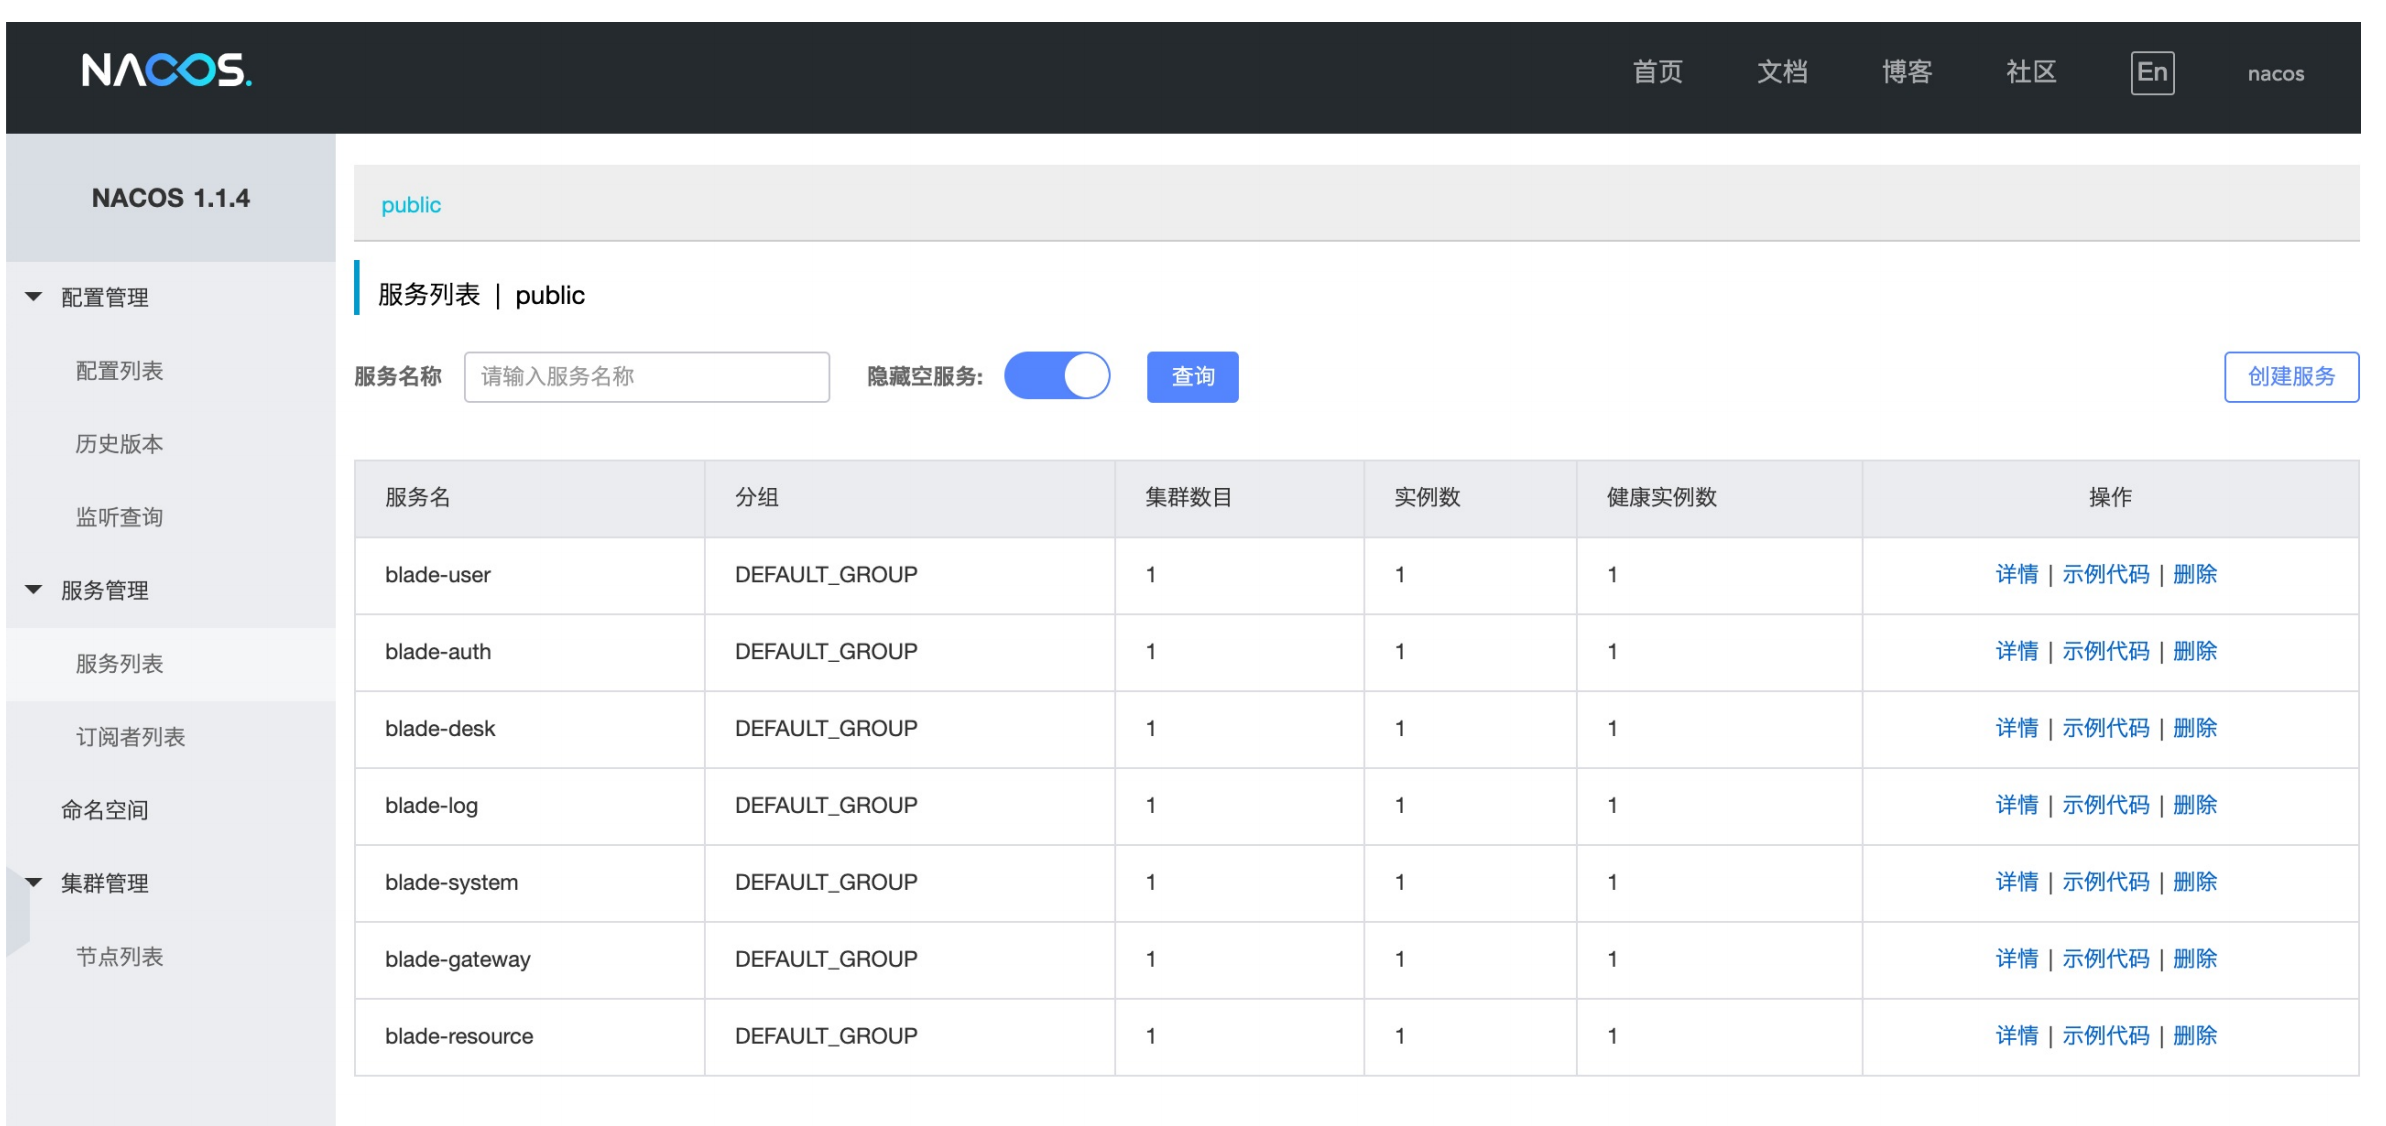
Task: Click the 查询 button
Action: [x=1193, y=377]
